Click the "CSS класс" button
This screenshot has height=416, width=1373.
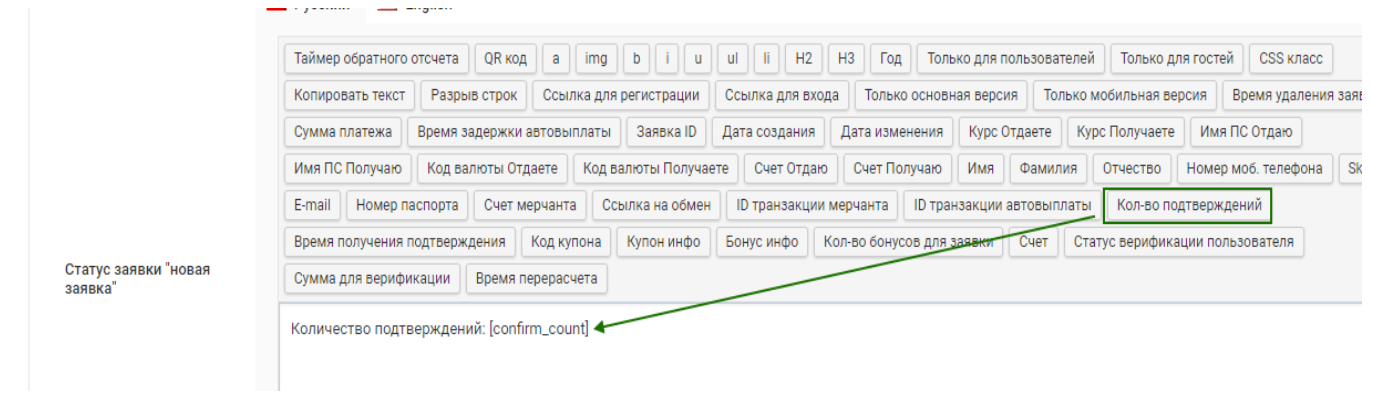pyautogui.click(x=1291, y=59)
